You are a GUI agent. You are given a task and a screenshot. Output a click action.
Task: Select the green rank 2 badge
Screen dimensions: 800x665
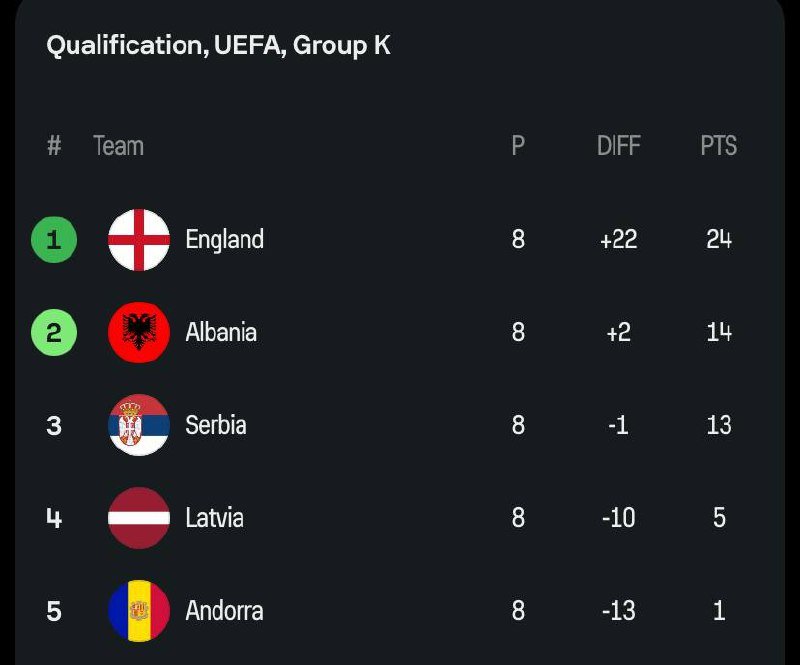point(54,332)
